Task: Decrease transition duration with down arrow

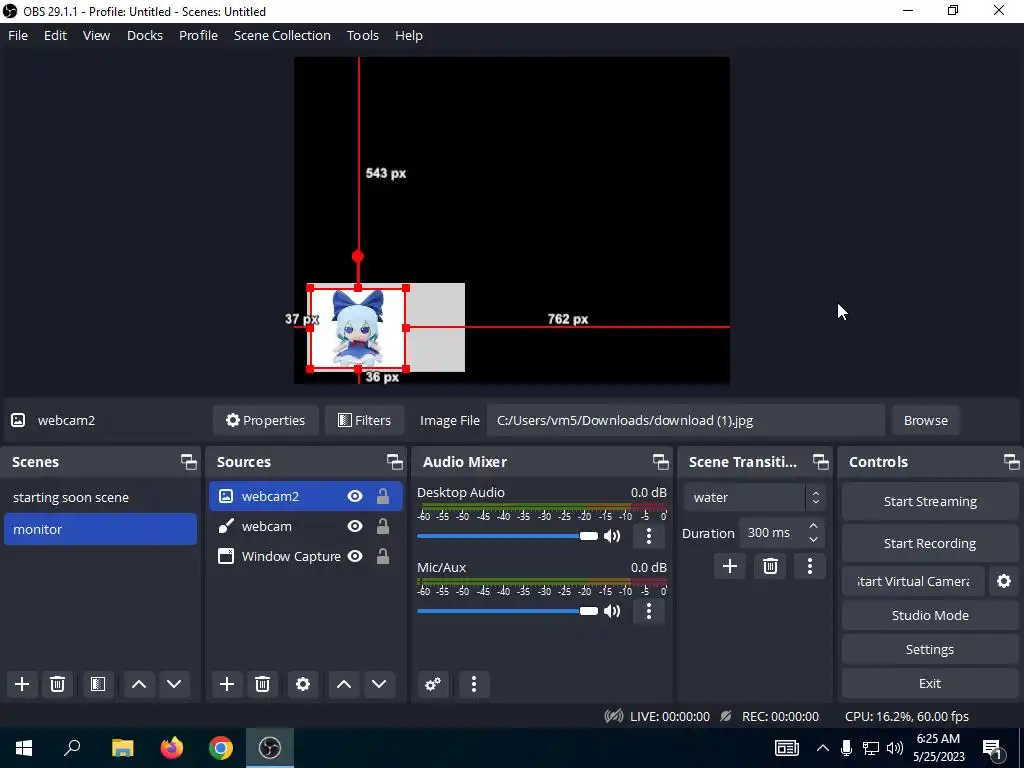Action: click(x=813, y=539)
